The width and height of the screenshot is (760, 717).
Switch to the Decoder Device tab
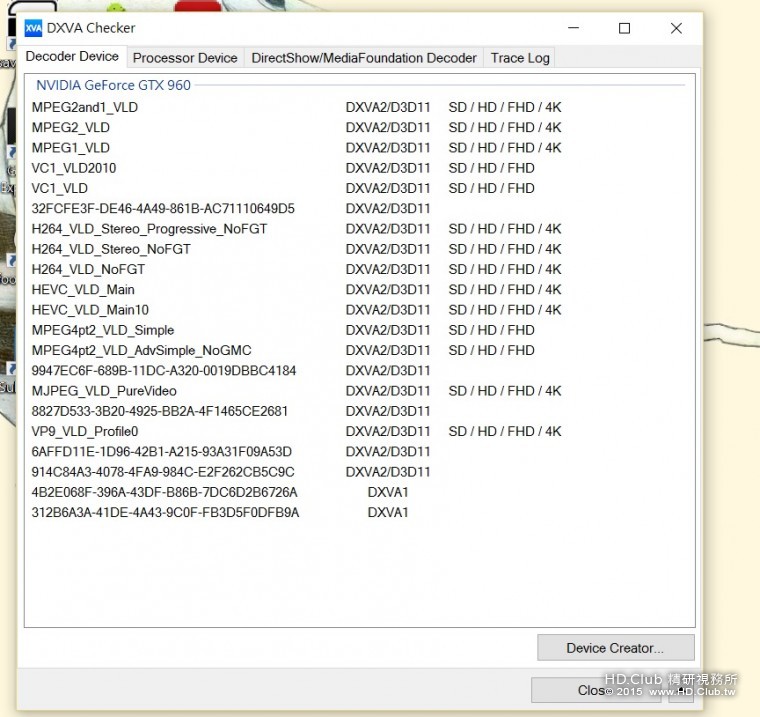point(72,56)
